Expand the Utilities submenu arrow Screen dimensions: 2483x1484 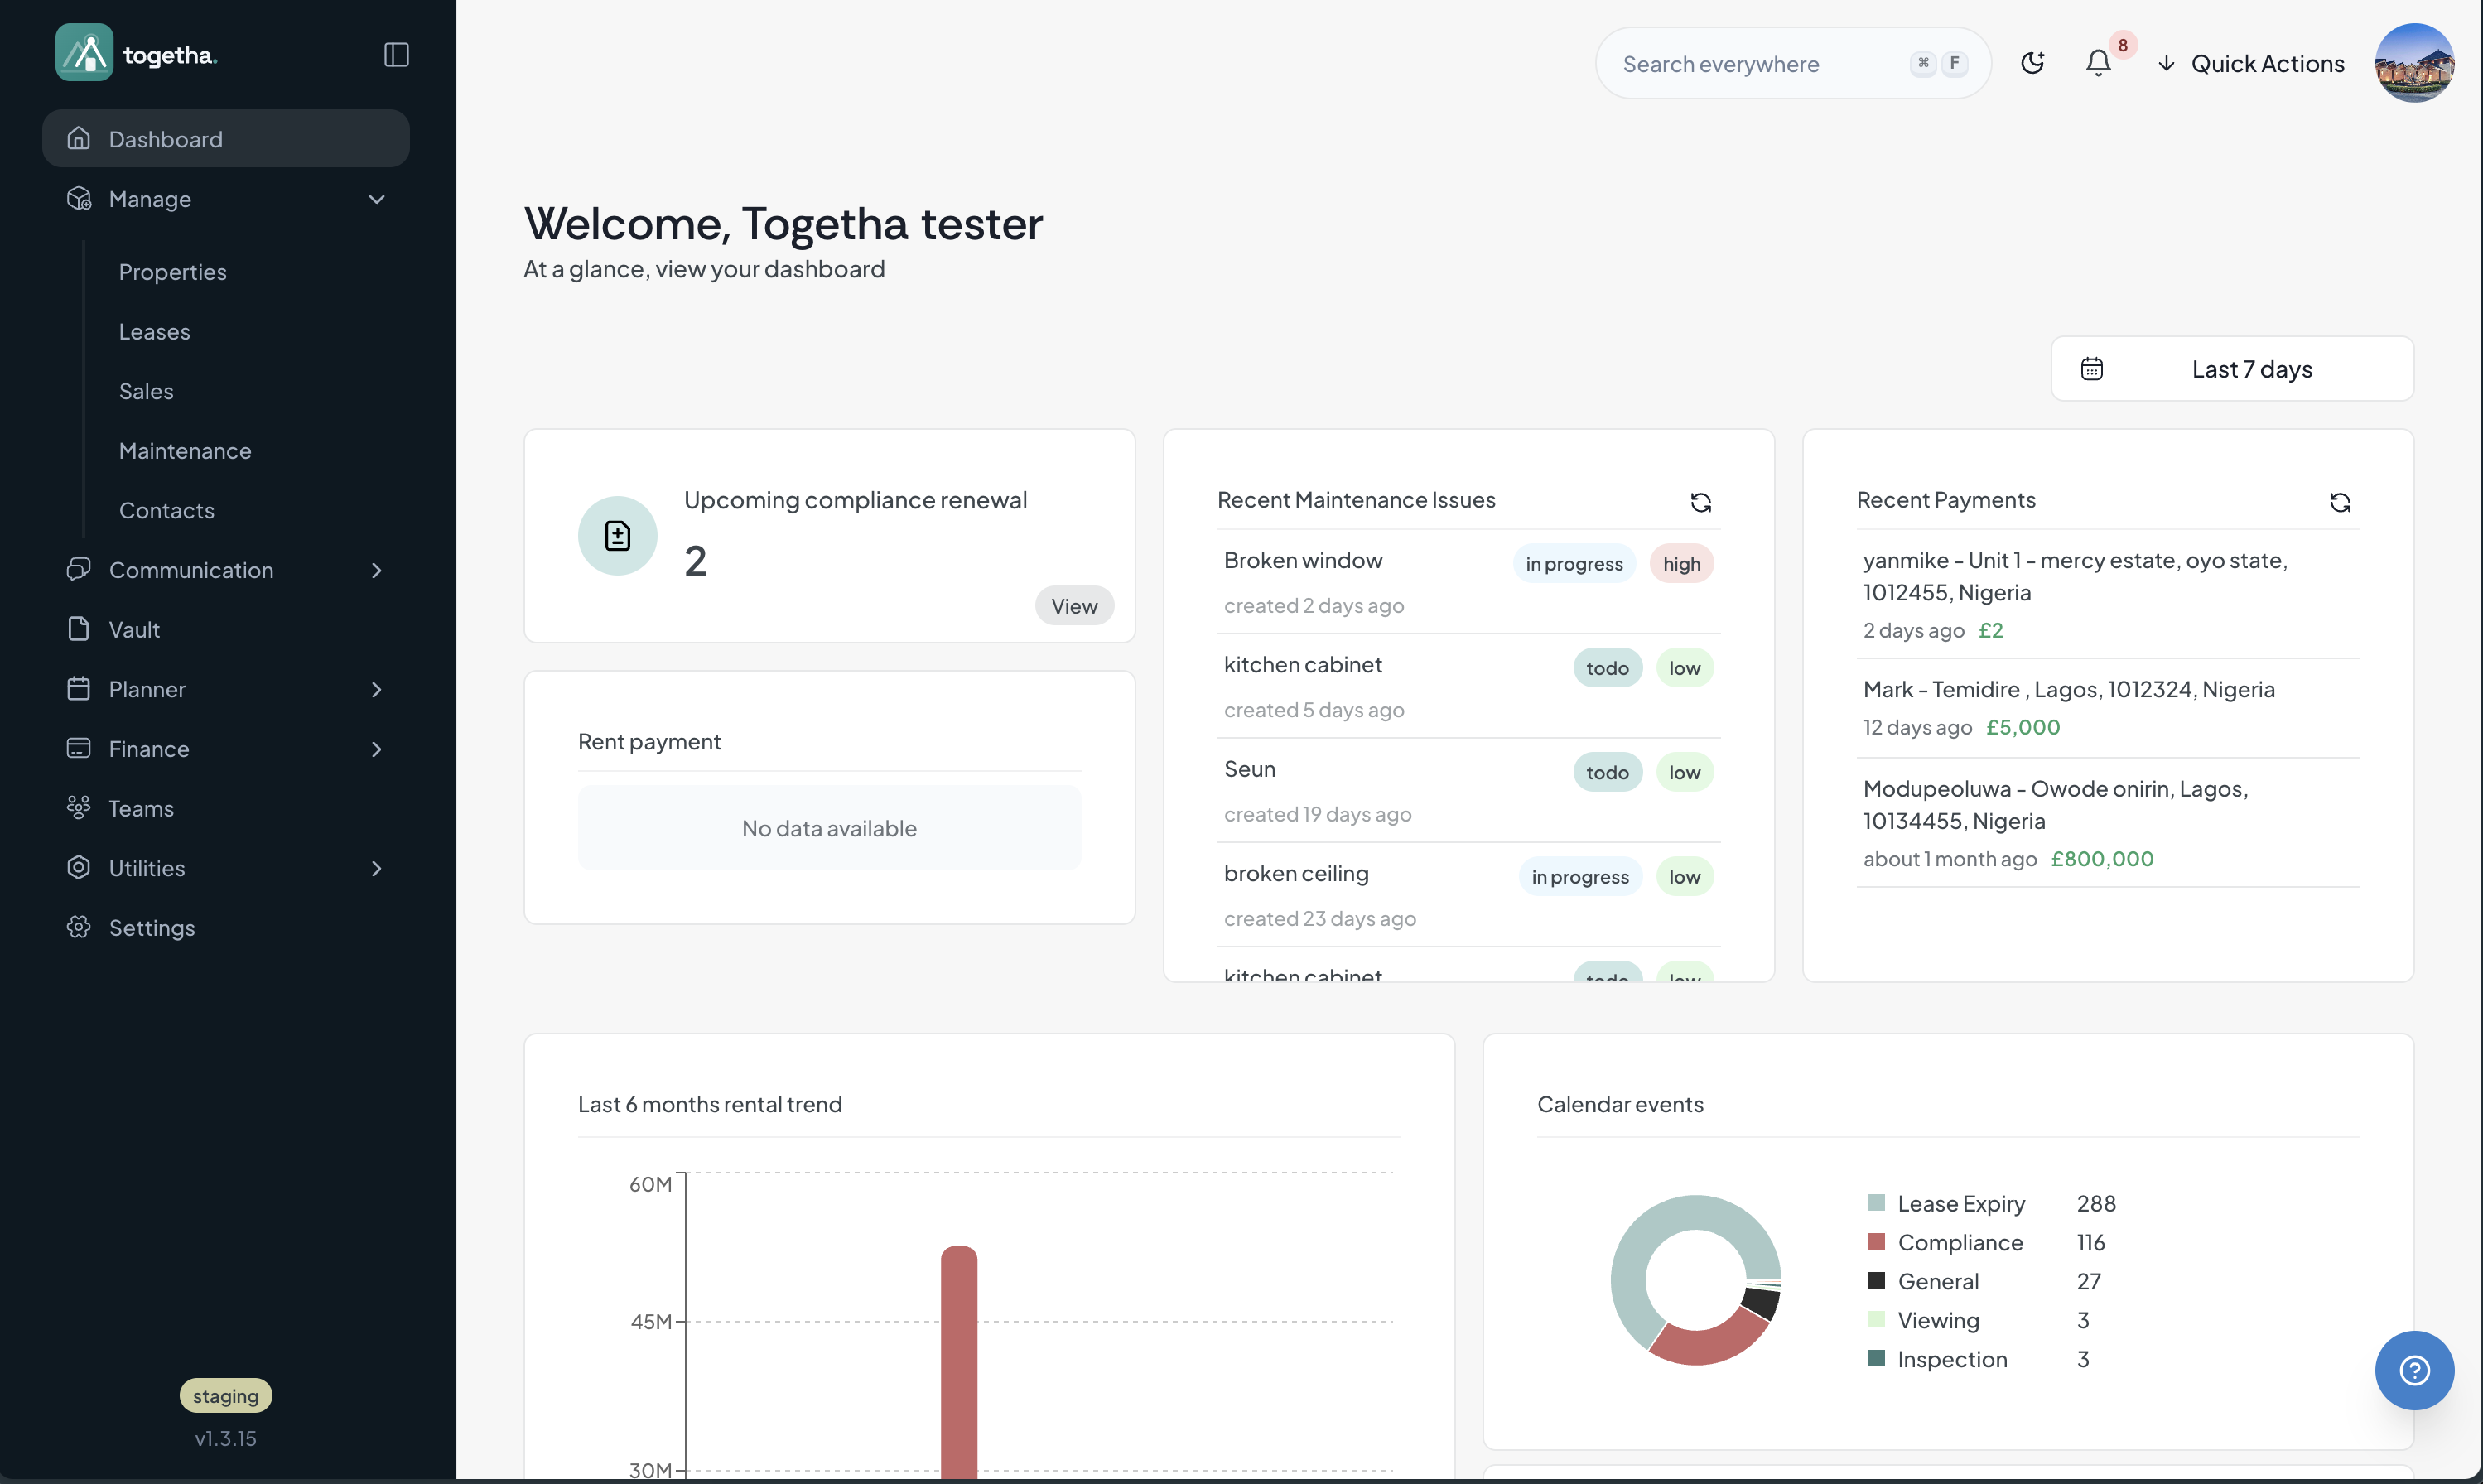coord(376,868)
